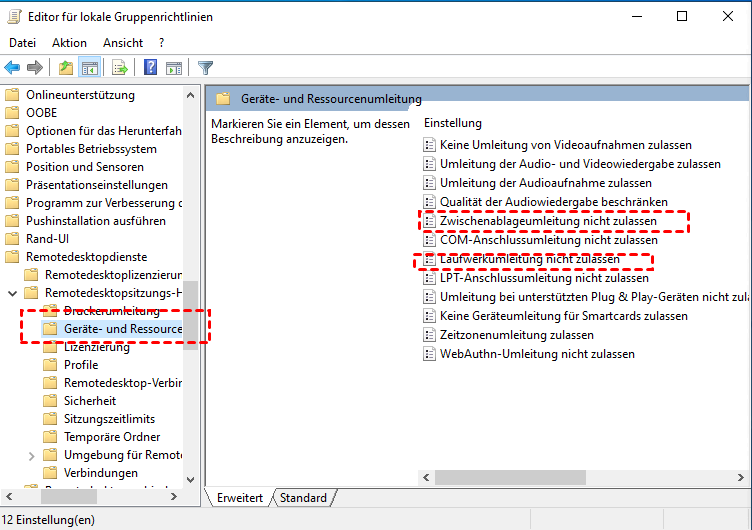Click the Back arrow toolbar icon

(x=12, y=68)
